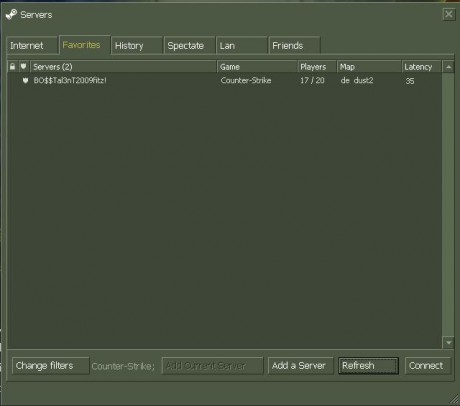
Task: Click the latency value 35
Action: [410, 81]
